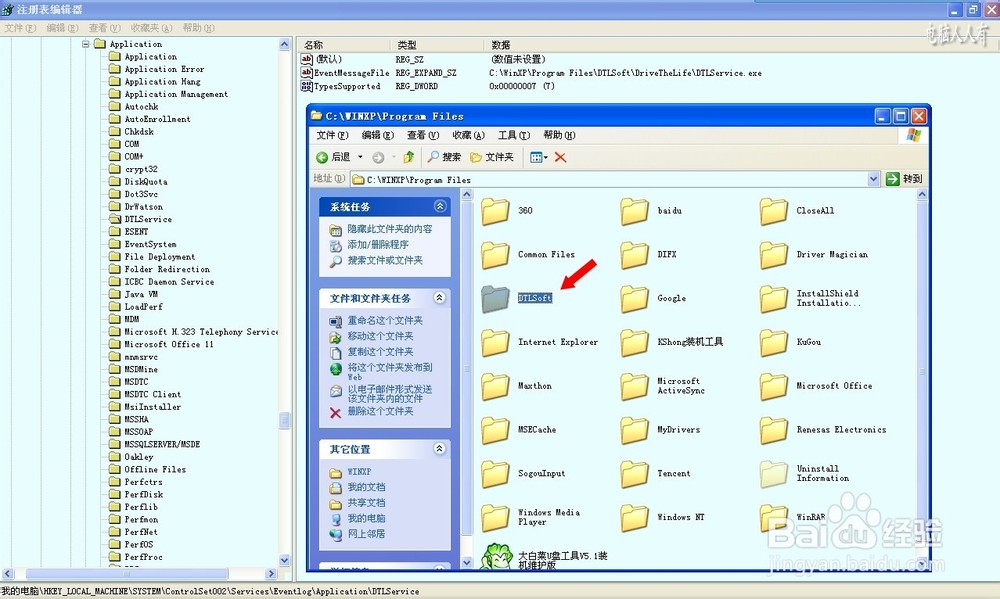Click registry tree vertical scrollbar thumb
The image size is (1000, 599).
[x=284, y=420]
